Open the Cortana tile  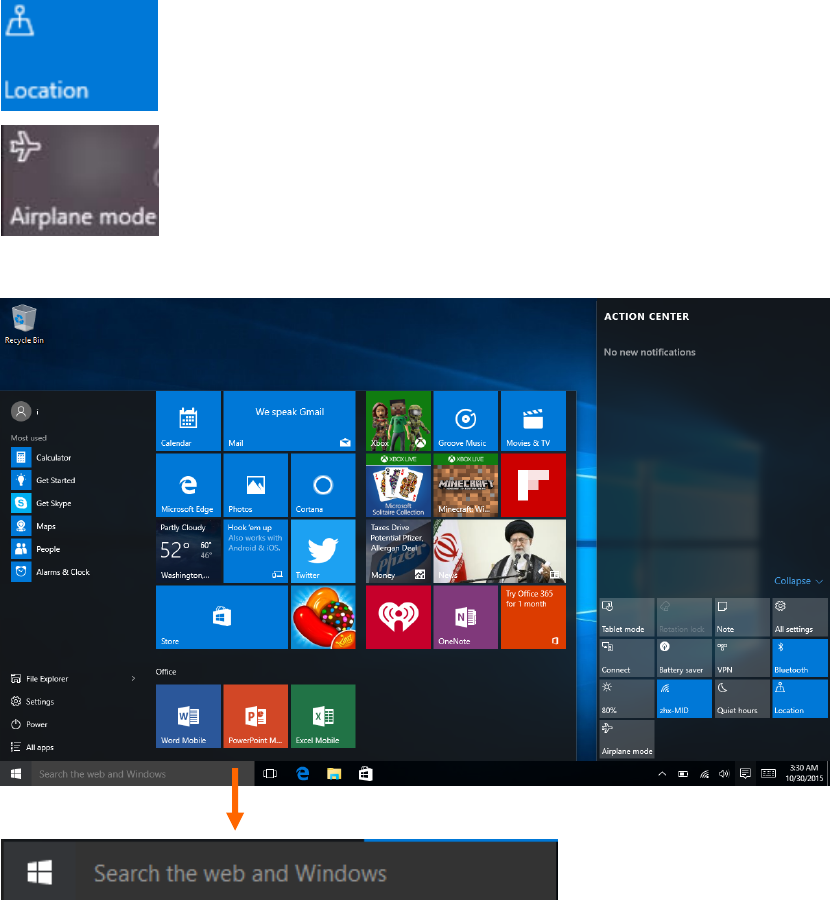(x=323, y=486)
